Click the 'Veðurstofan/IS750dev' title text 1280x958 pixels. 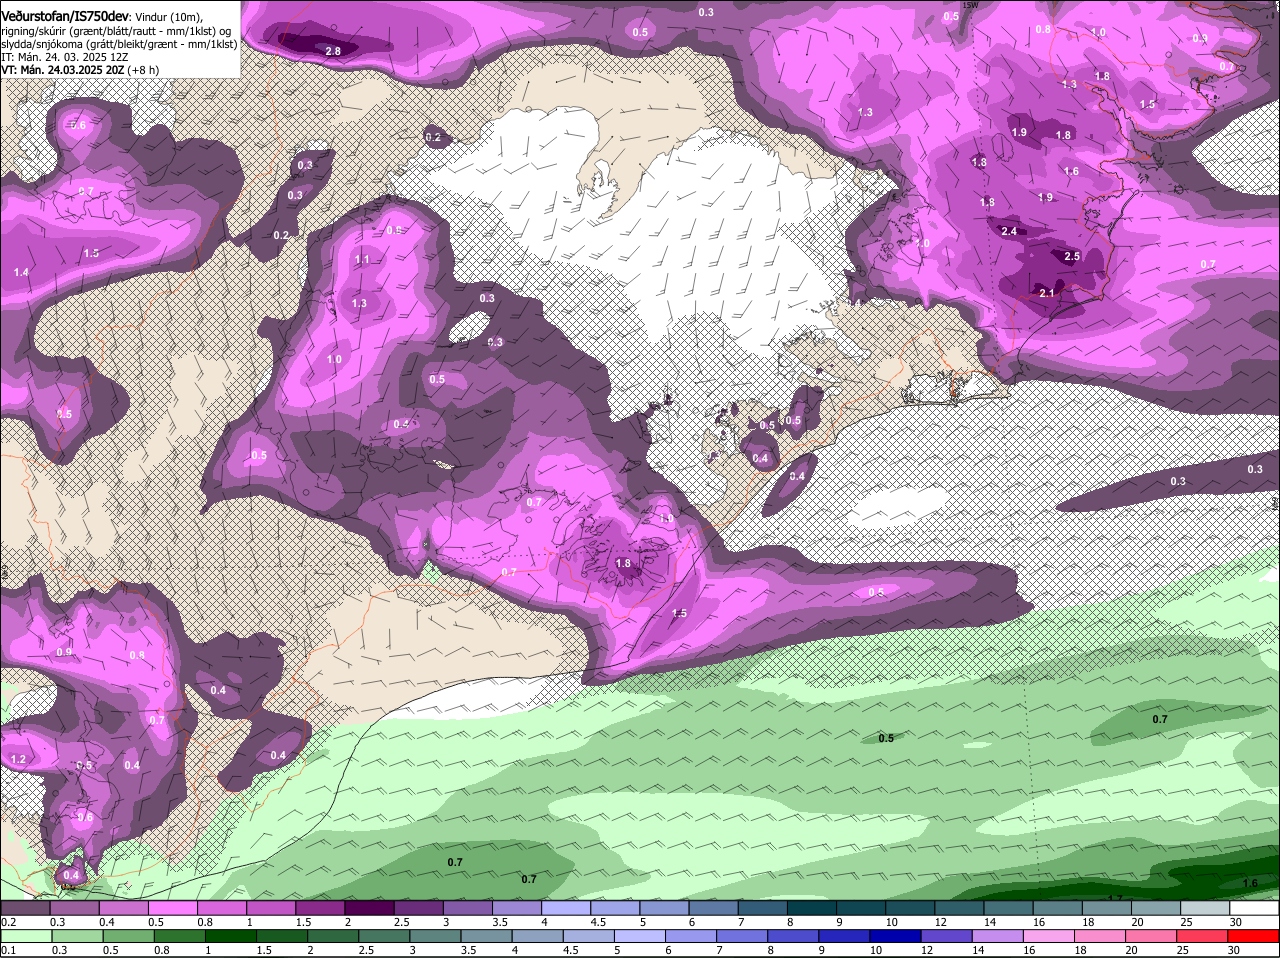click(65, 17)
